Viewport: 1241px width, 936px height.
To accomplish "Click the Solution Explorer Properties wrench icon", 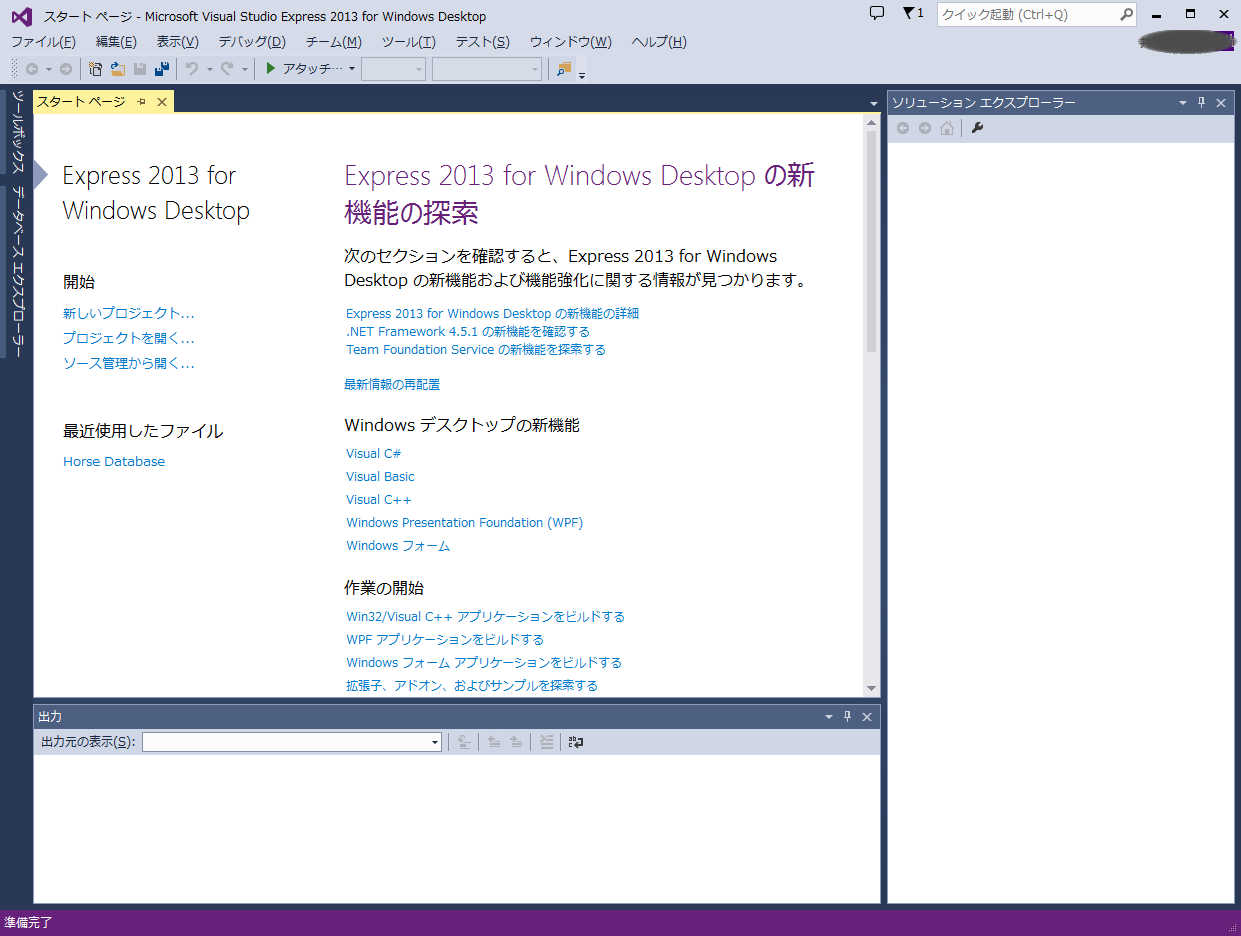I will pos(978,128).
